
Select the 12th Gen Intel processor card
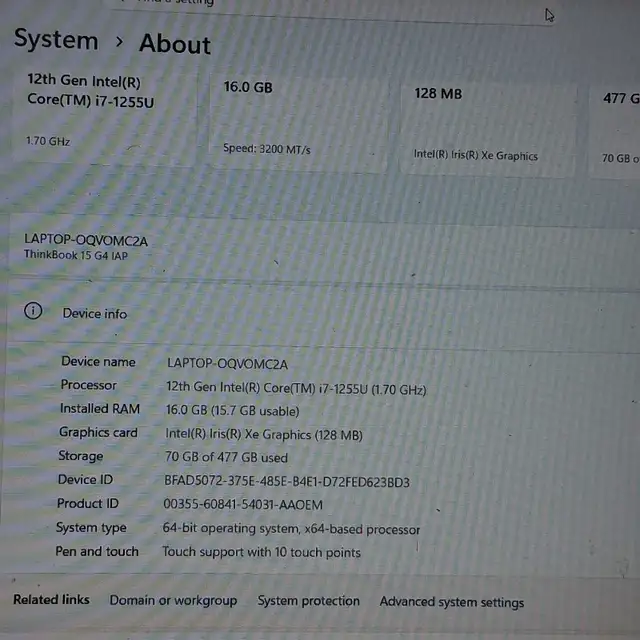click(x=105, y=115)
